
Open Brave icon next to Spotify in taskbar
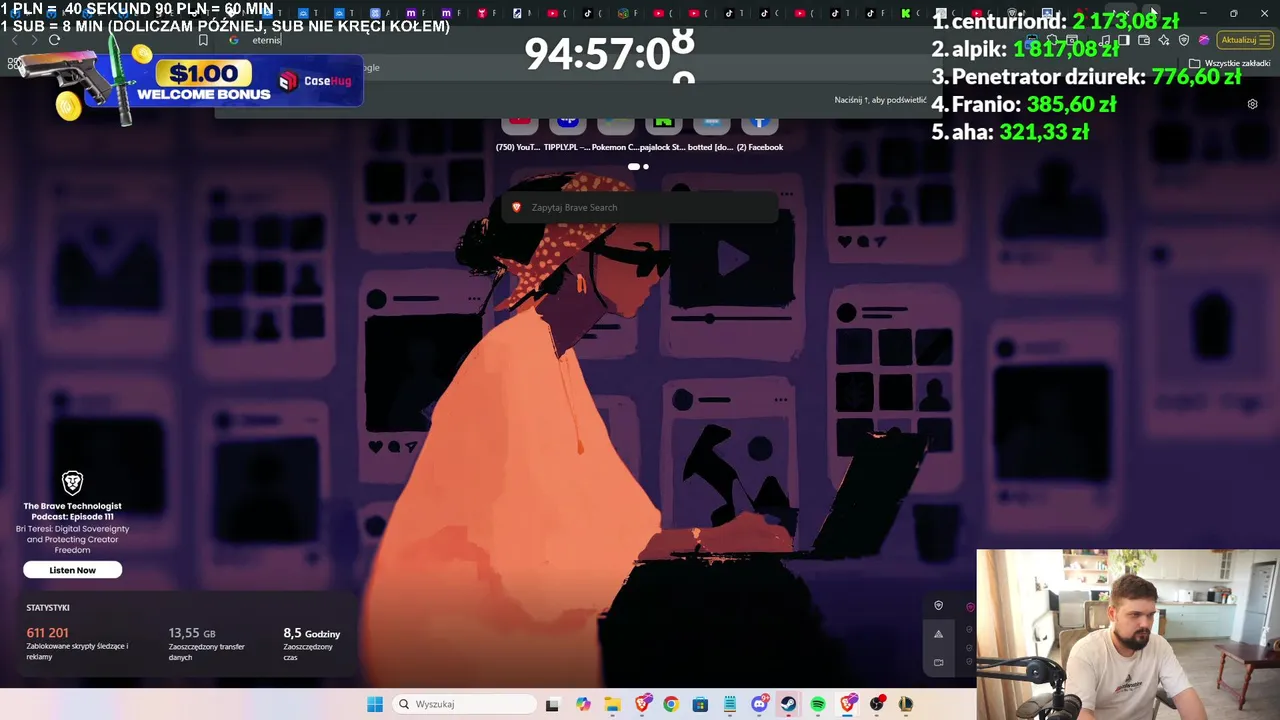[847, 704]
